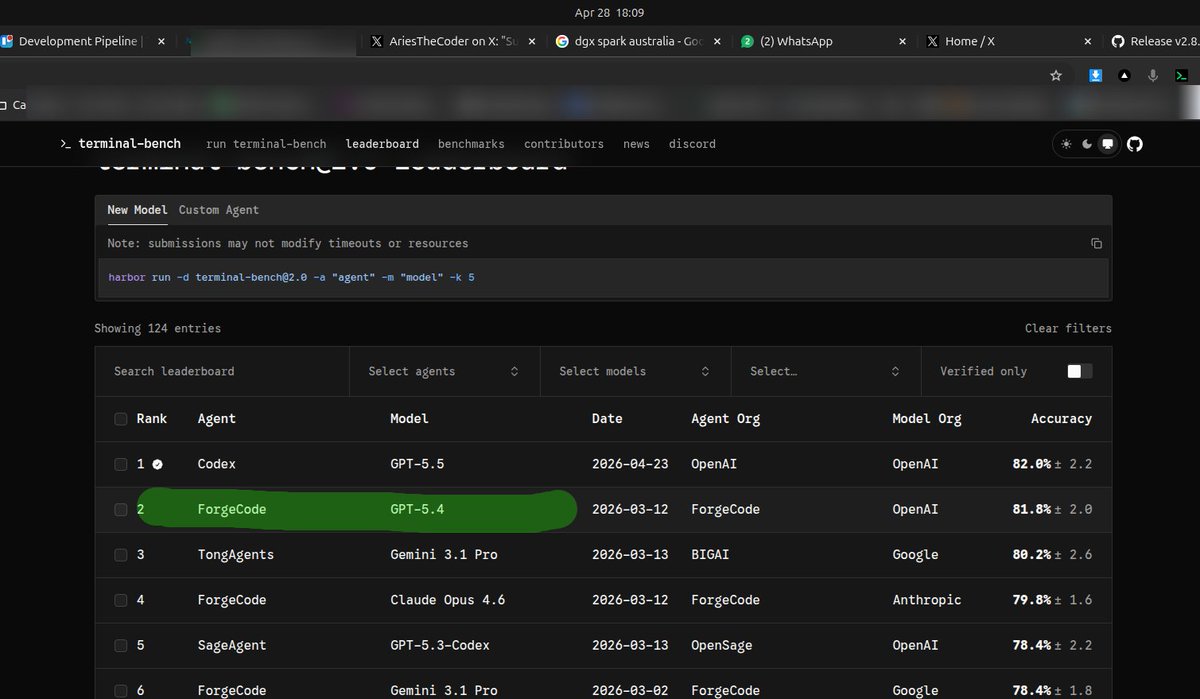1200x699 pixels.
Task: Click the harbor run command text
Action: (x=291, y=276)
